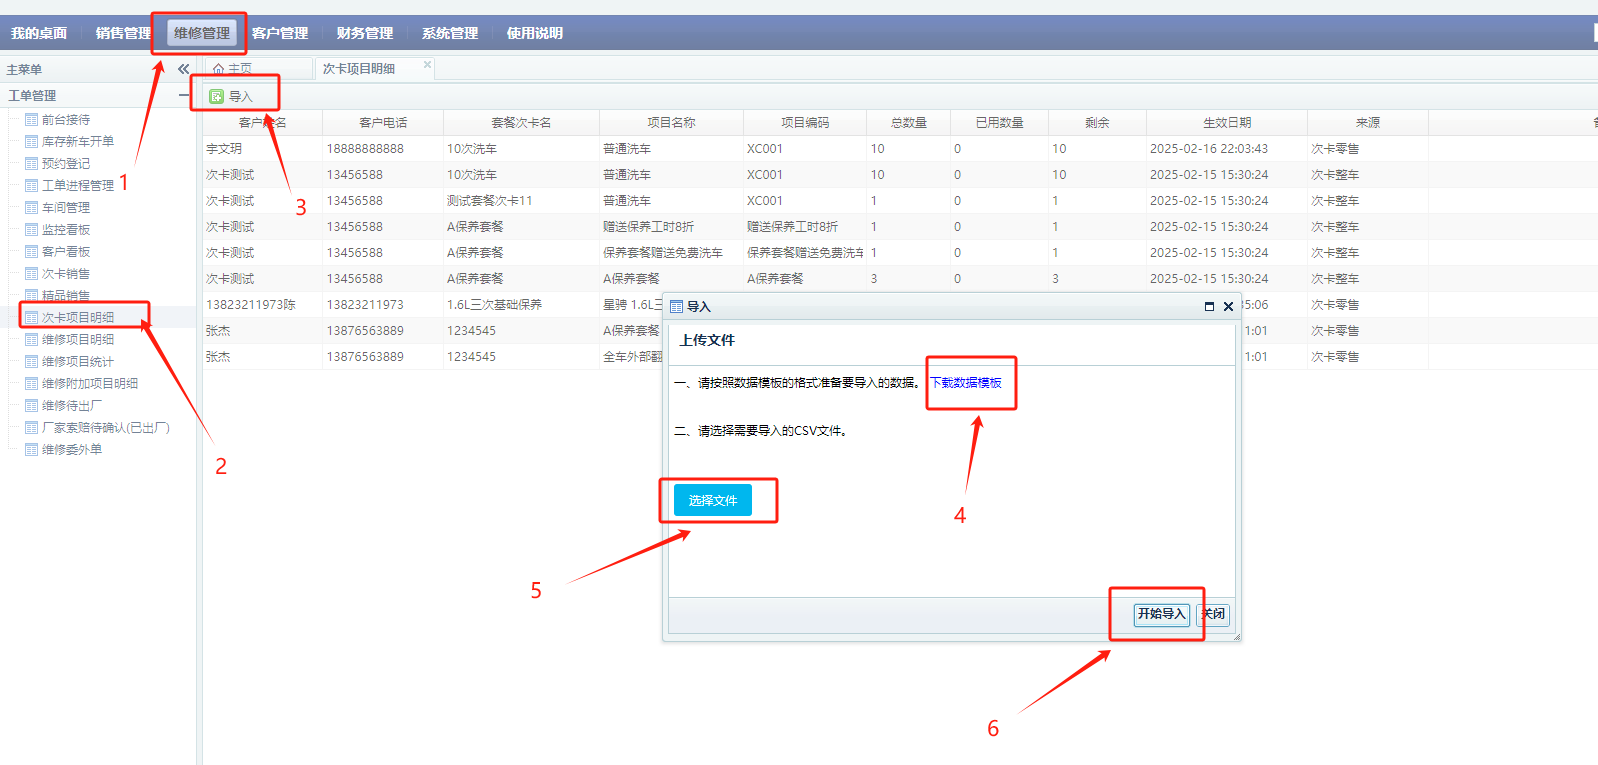
Task: Open the 财务管理 top menu
Action: pos(365,33)
